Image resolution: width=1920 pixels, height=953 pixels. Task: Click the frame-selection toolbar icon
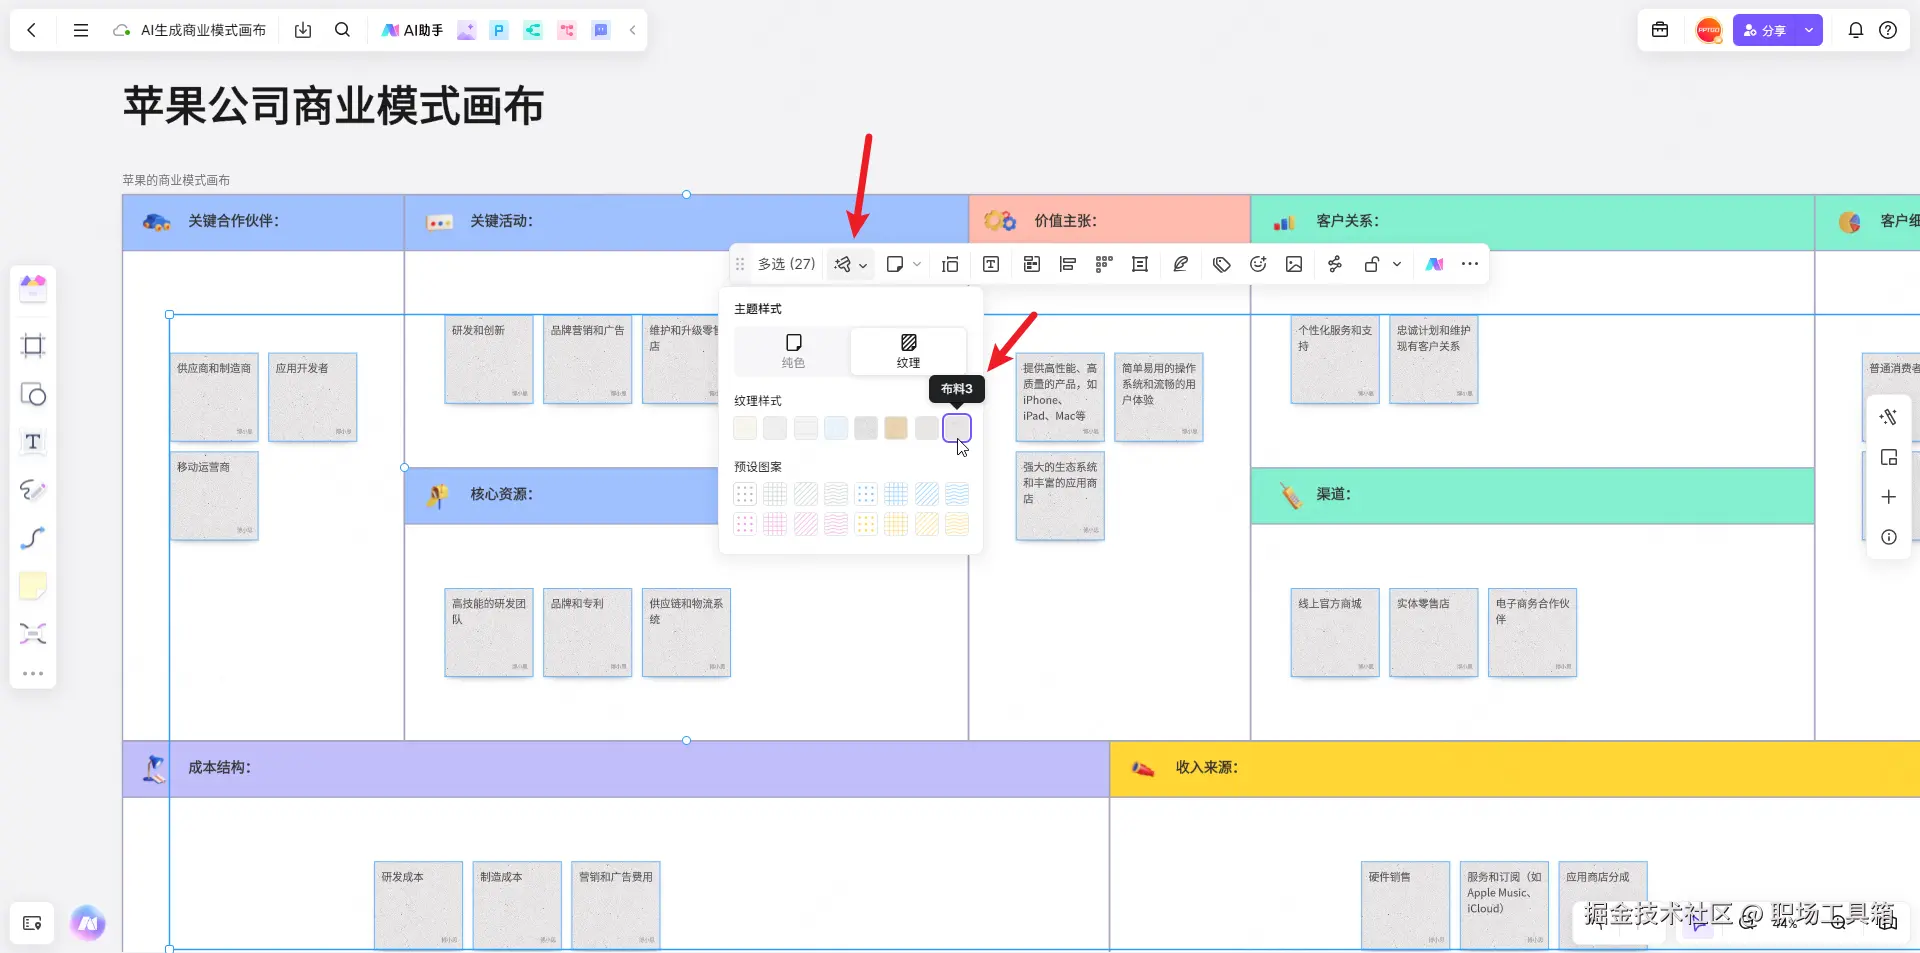tap(950, 264)
